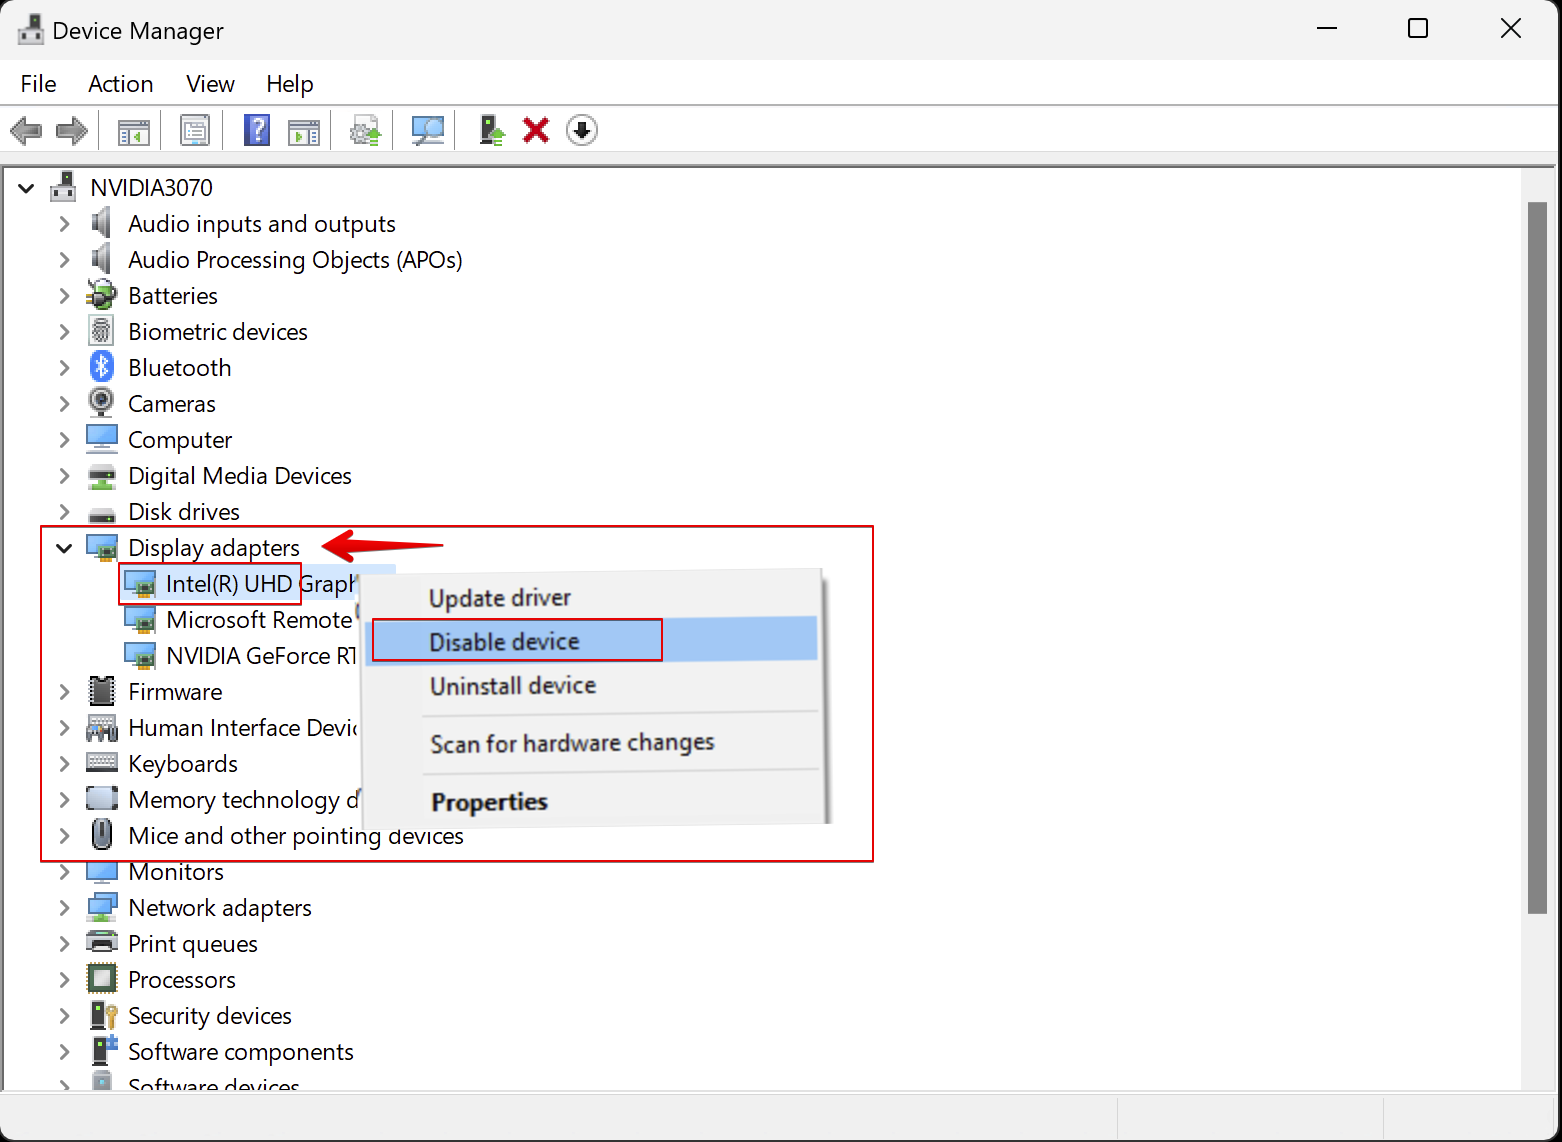This screenshot has width=1562, height=1142.
Task: Click the vertical scrollbar thumb
Action: pyautogui.click(x=1538, y=557)
